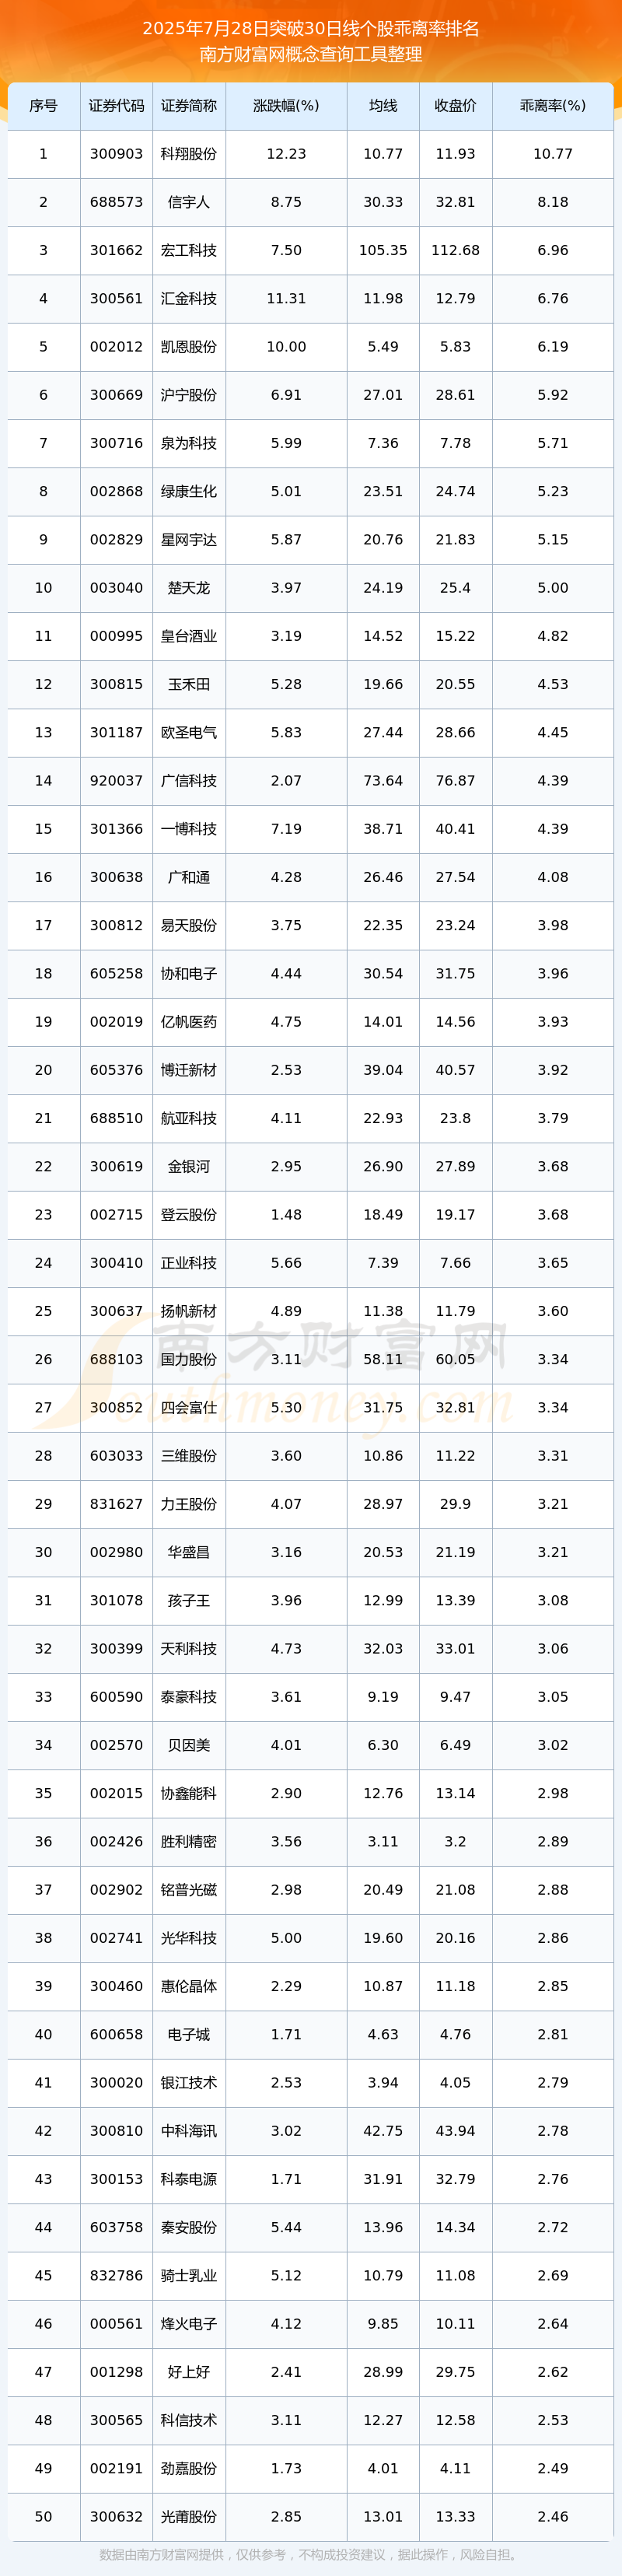Click stock code 300812
The image size is (622, 2576).
tap(116, 926)
